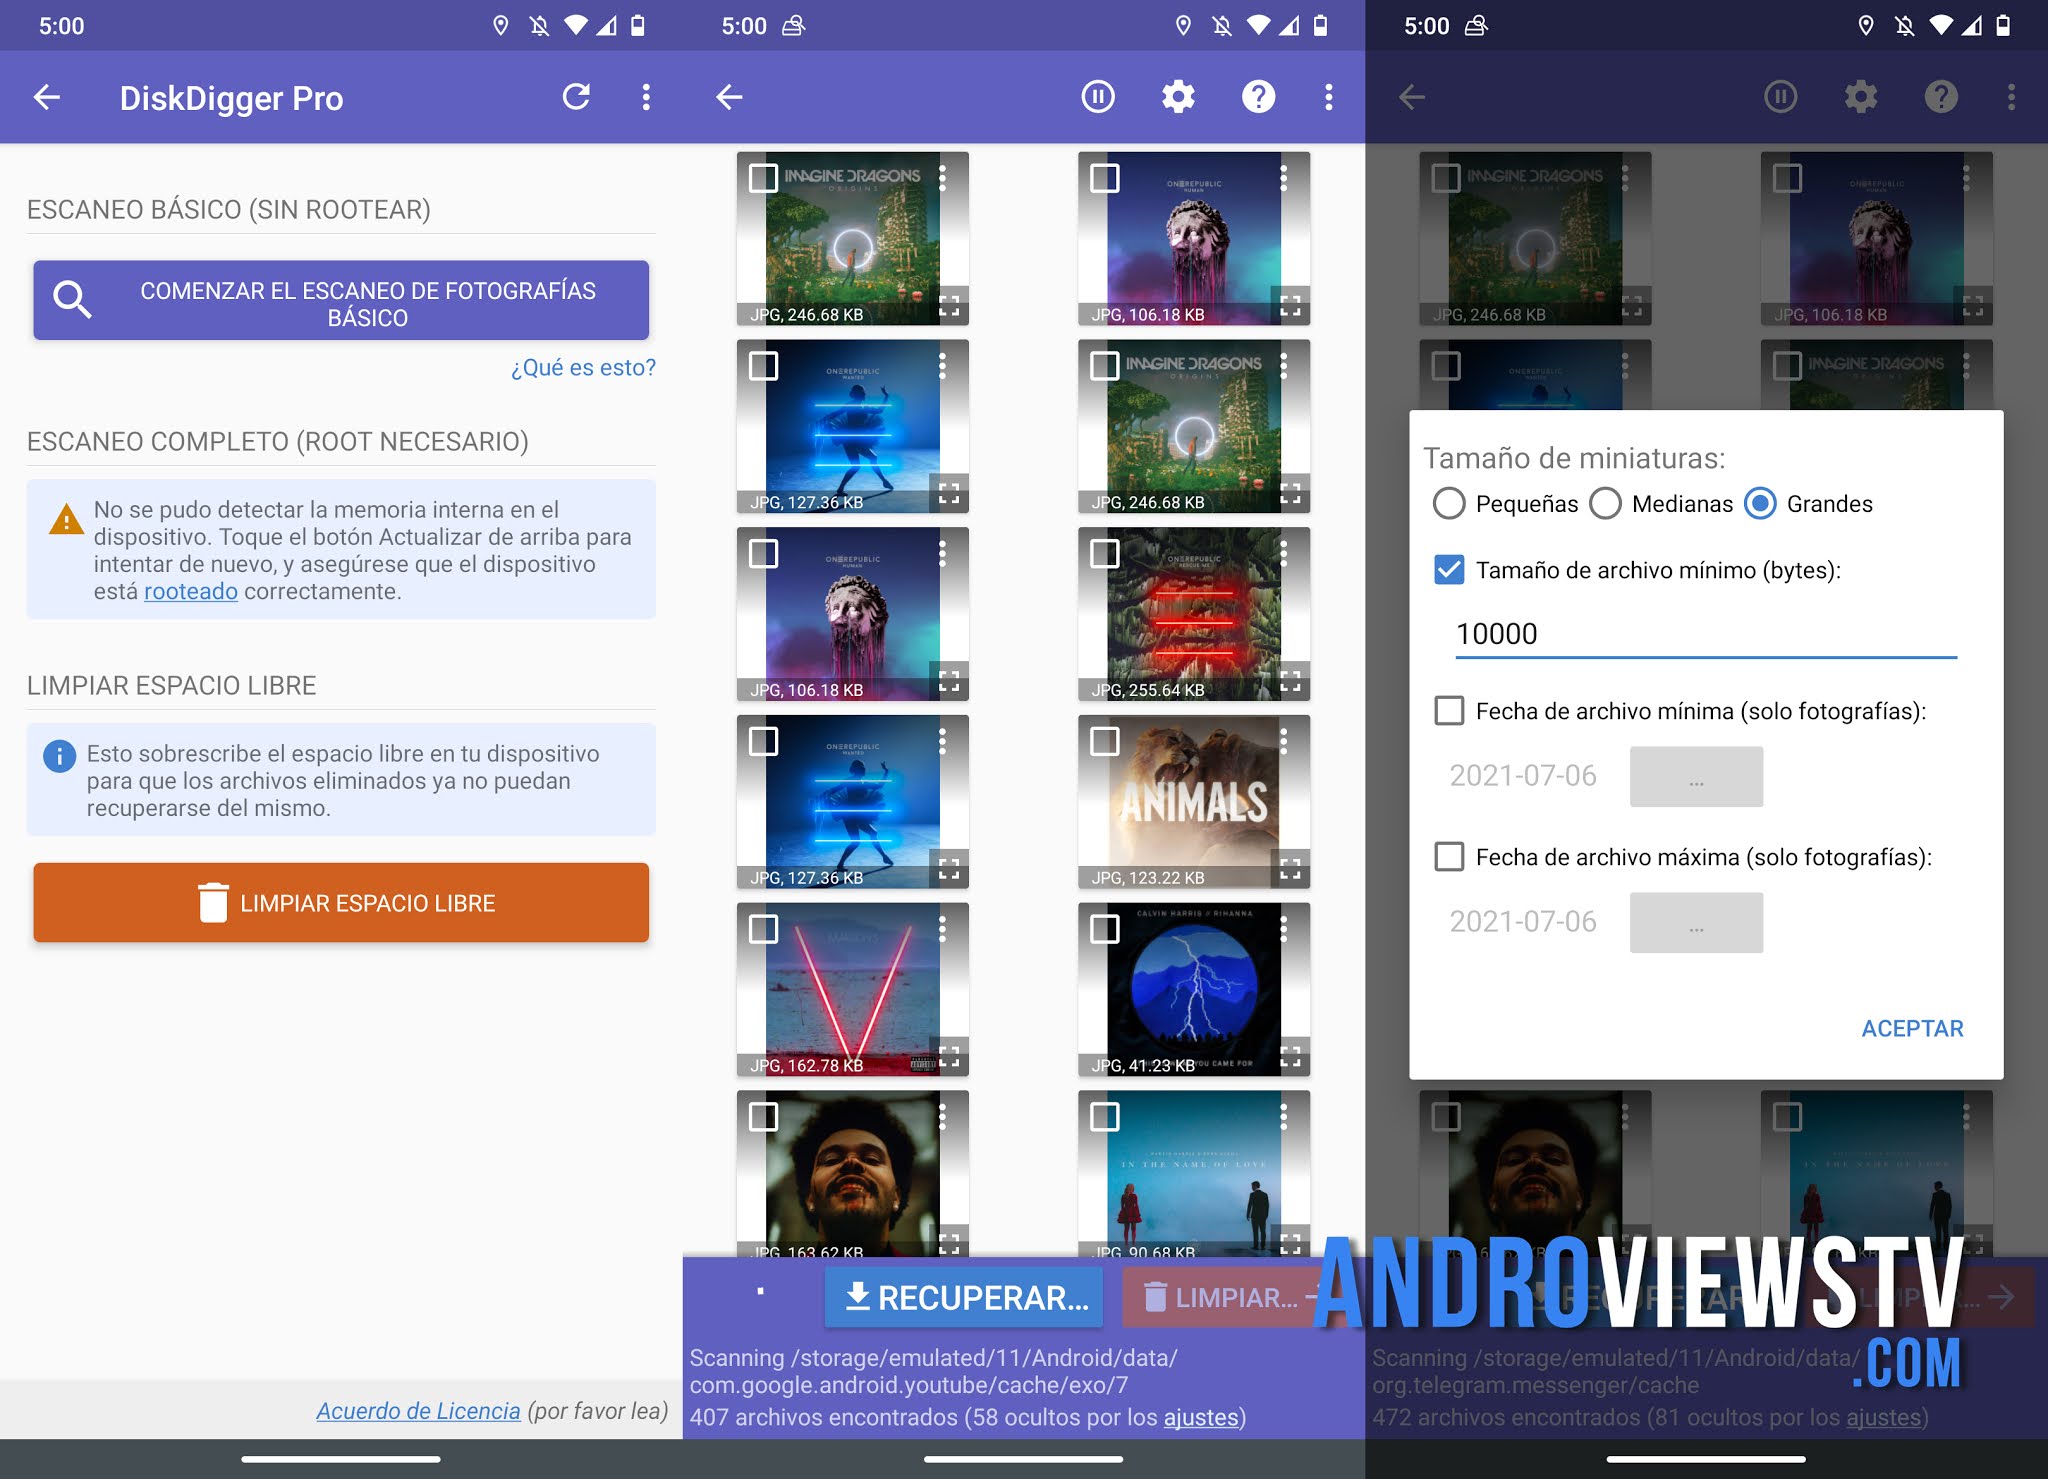Screen dimensions: 2048x1479
Task: Expand fullscreen preview of first Imagine Dragons photo
Action: [949, 305]
